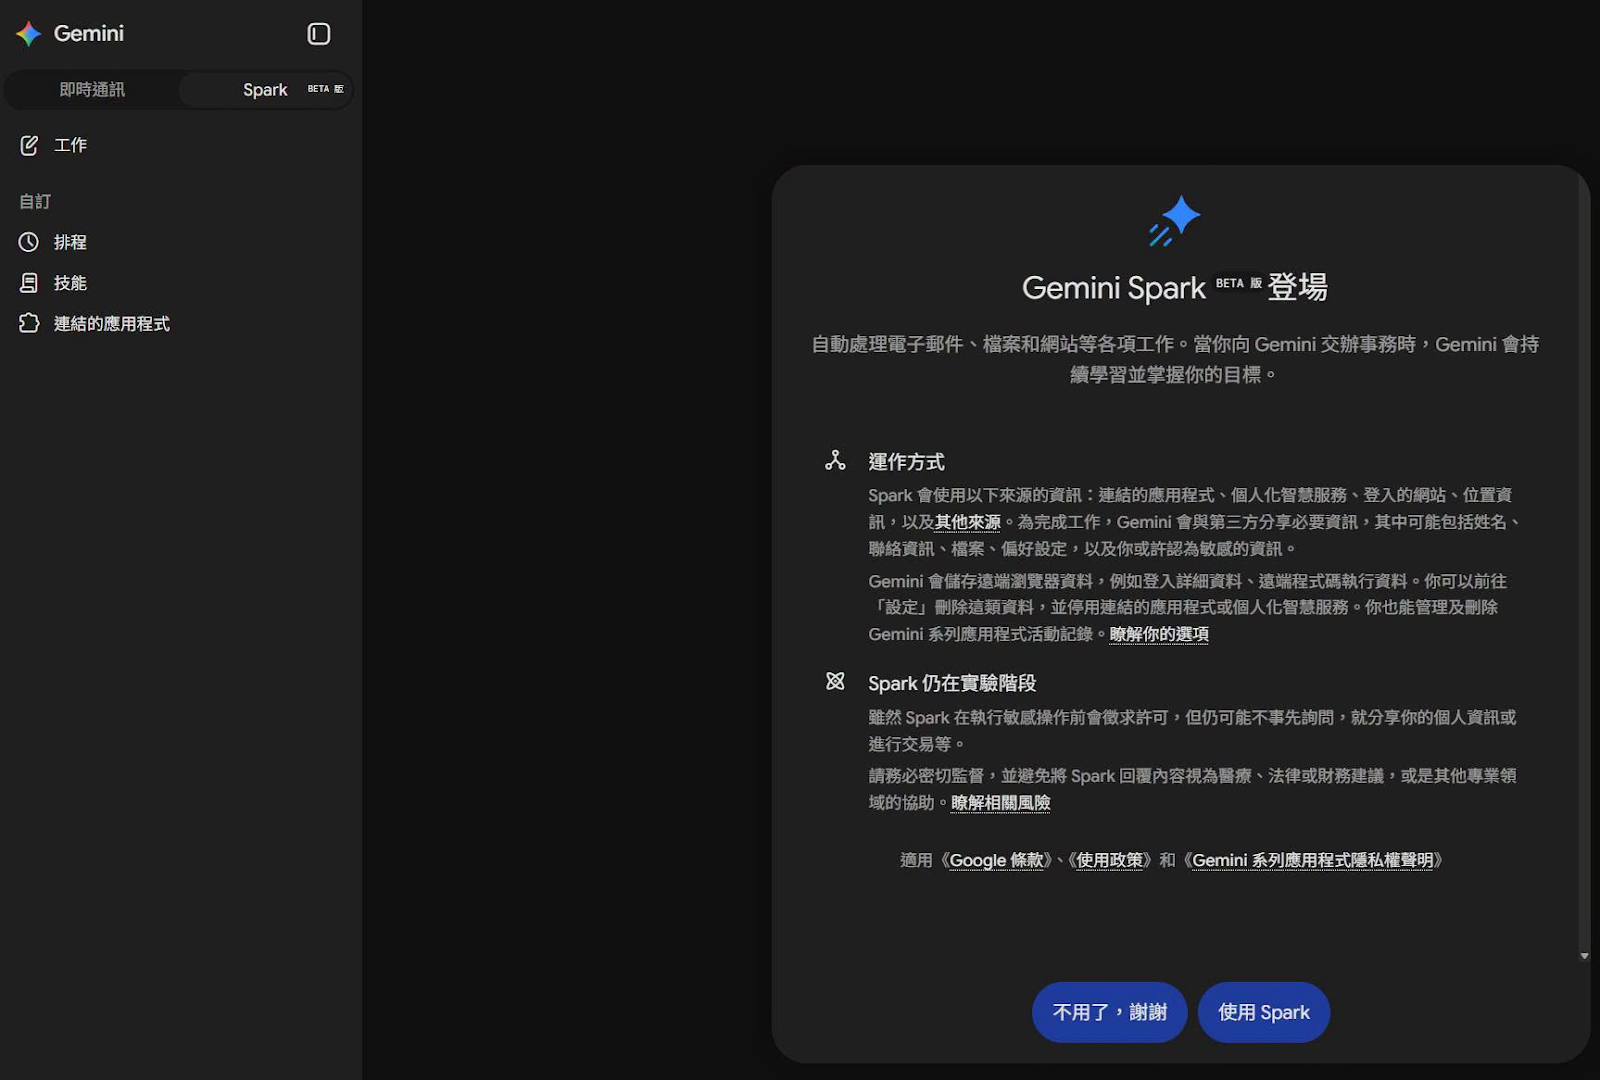Click the Spark 仍在實驗階段 heading
This screenshot has width=1600, height=1080.
(x=952, y=683)
